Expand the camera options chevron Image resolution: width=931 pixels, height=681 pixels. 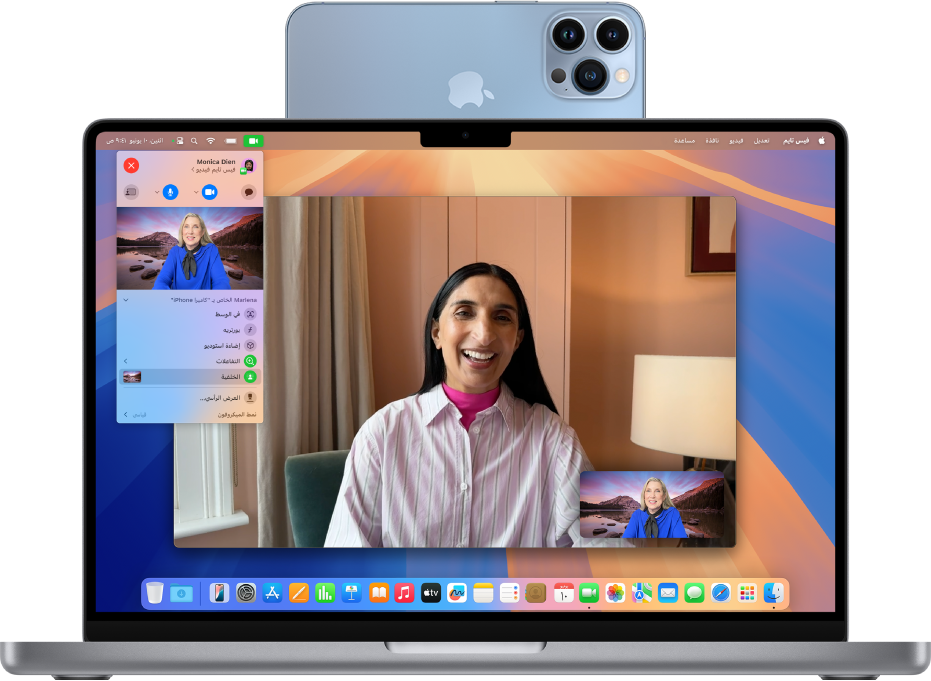point(194,191)
